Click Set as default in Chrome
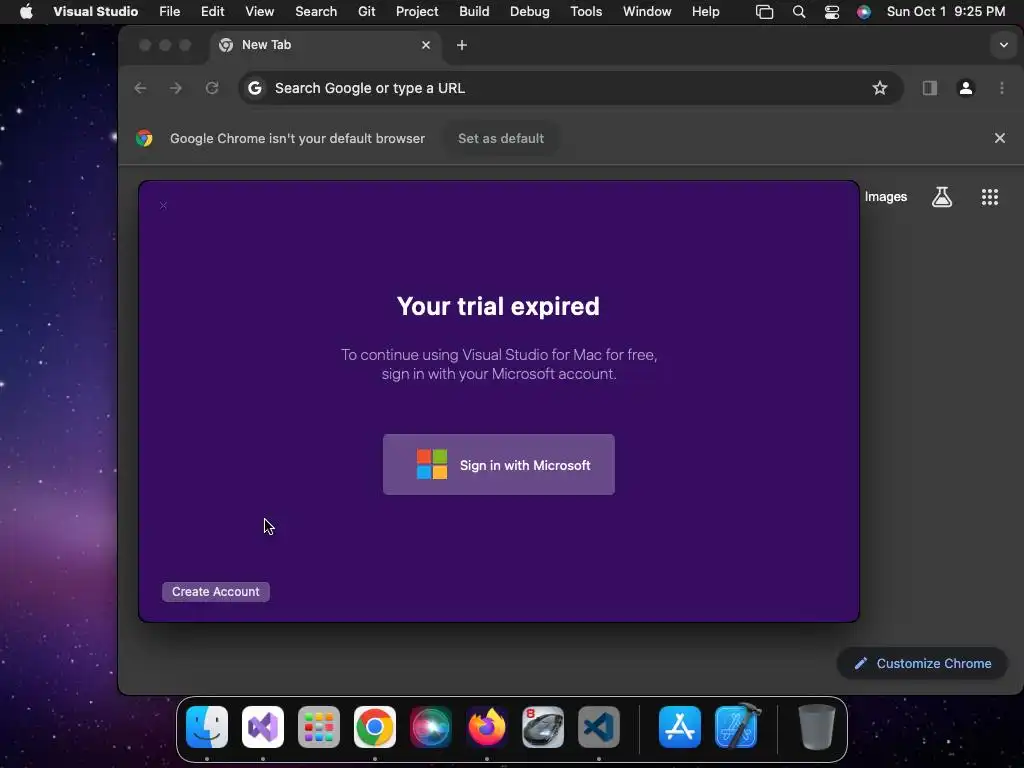1024x768 pixels. [x=501, y=138]
